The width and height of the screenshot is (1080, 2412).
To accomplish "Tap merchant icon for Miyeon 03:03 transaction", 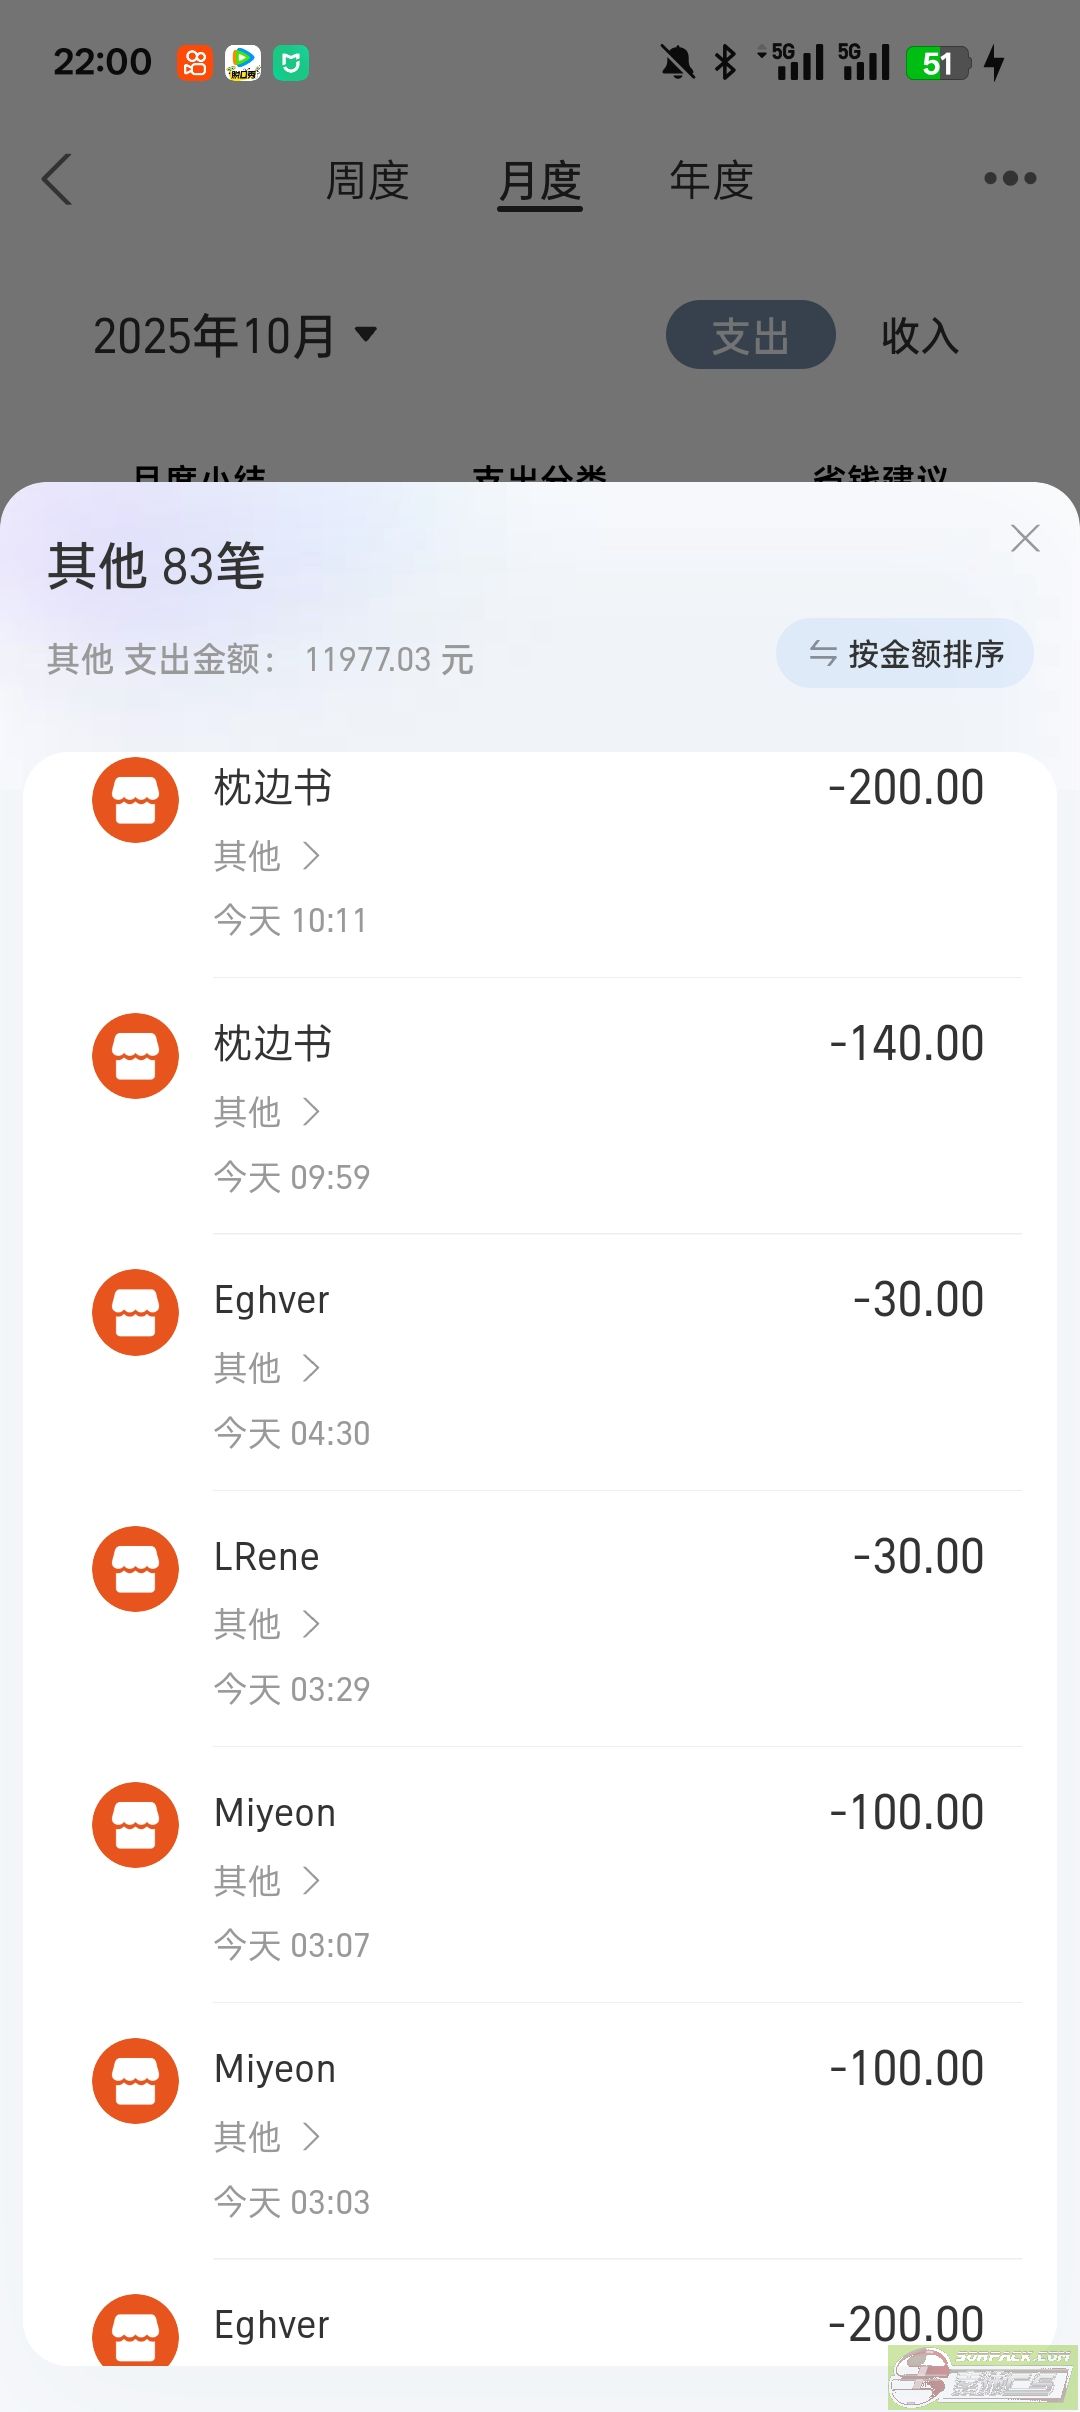I will pos(135,2081).
